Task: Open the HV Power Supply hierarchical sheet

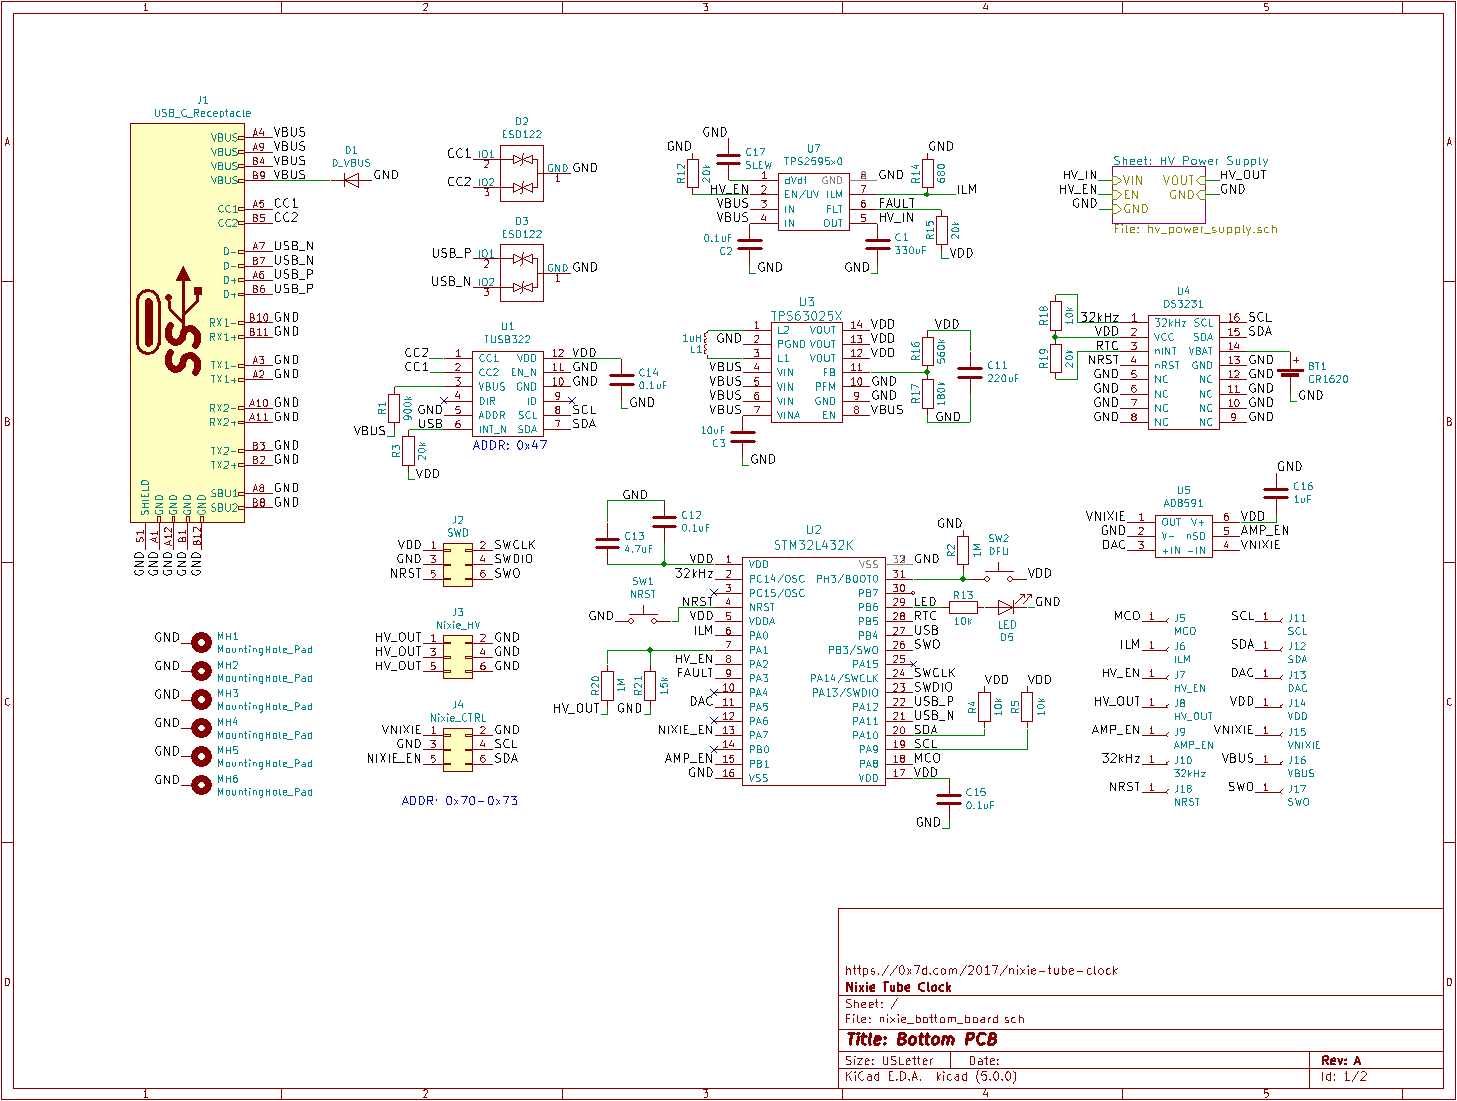Action: (1158, 195)
